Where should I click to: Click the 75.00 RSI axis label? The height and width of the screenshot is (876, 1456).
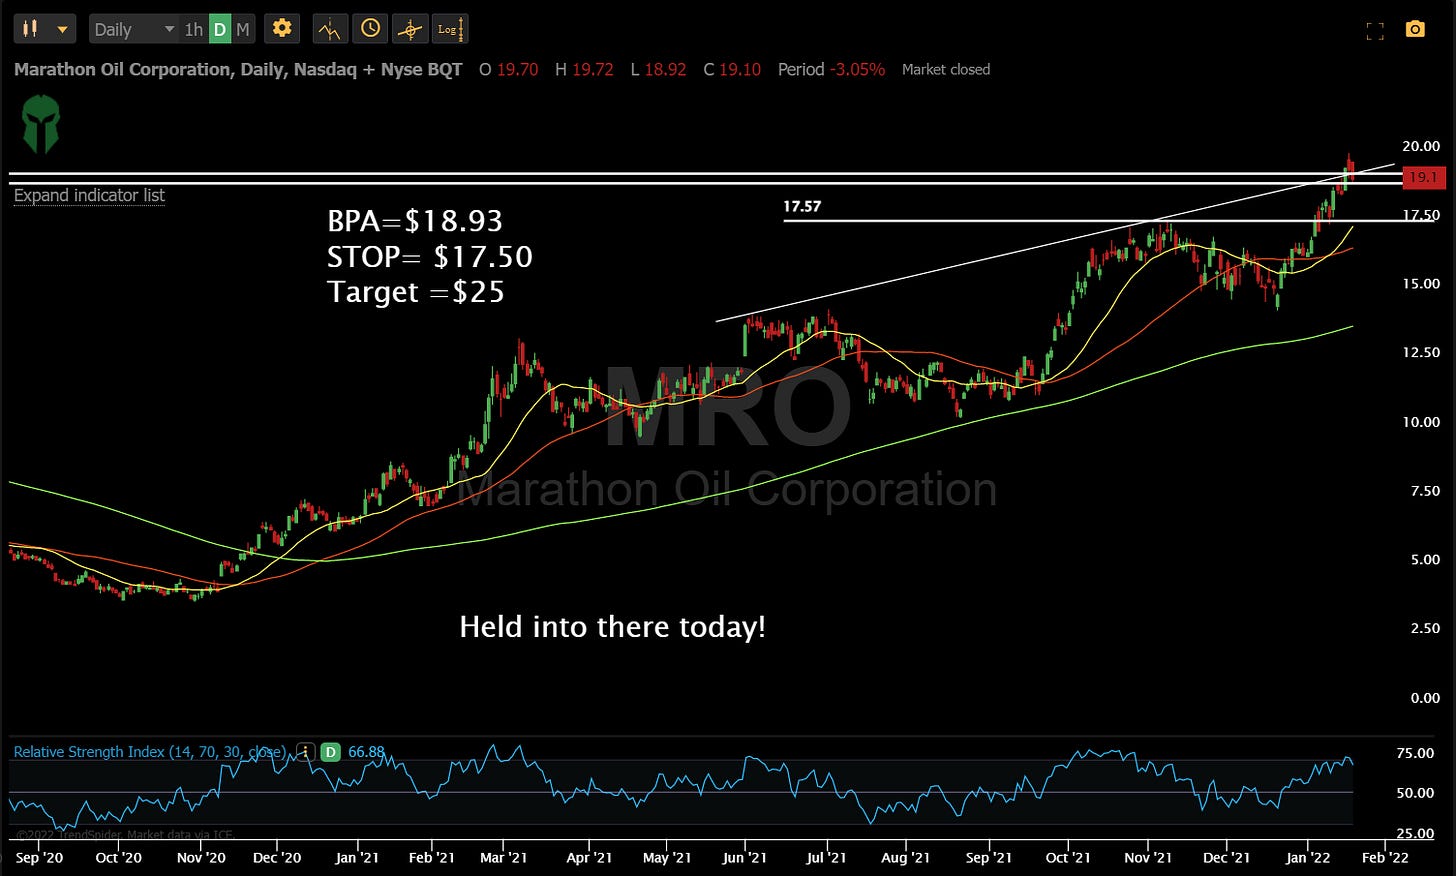click(x=1415, y=753)
